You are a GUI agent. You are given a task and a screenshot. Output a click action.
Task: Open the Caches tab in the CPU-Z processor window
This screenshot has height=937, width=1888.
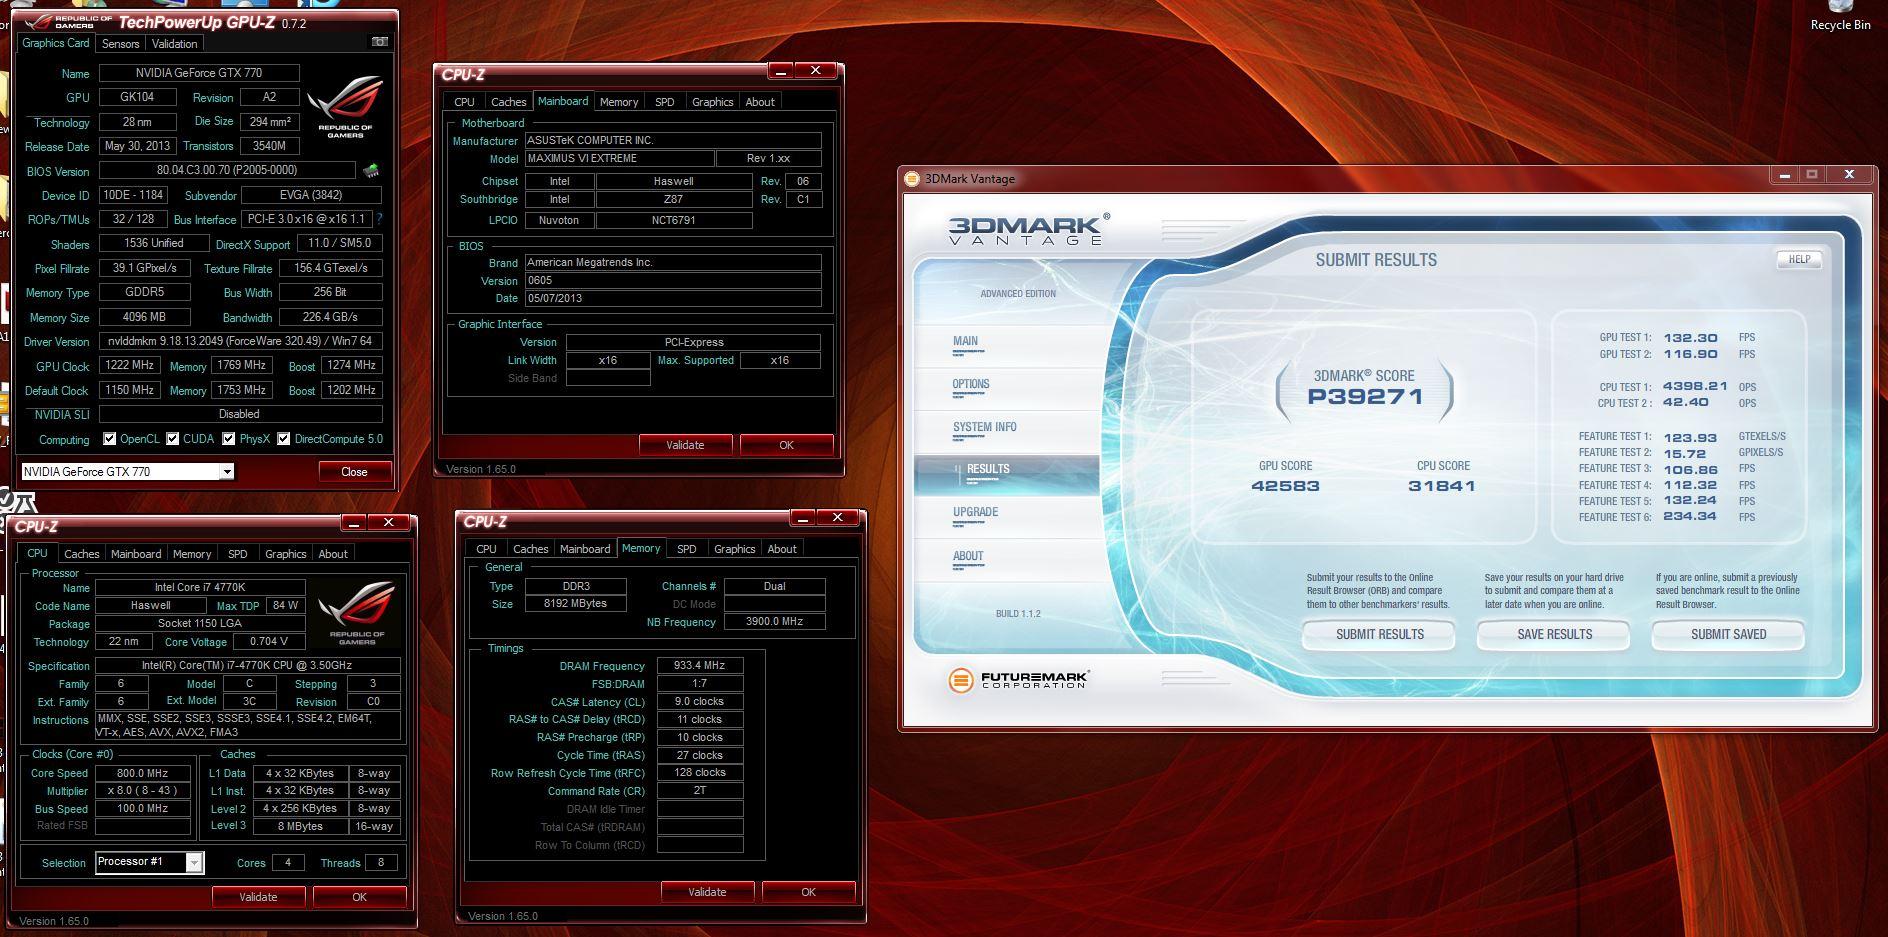[x=81, y=554]
